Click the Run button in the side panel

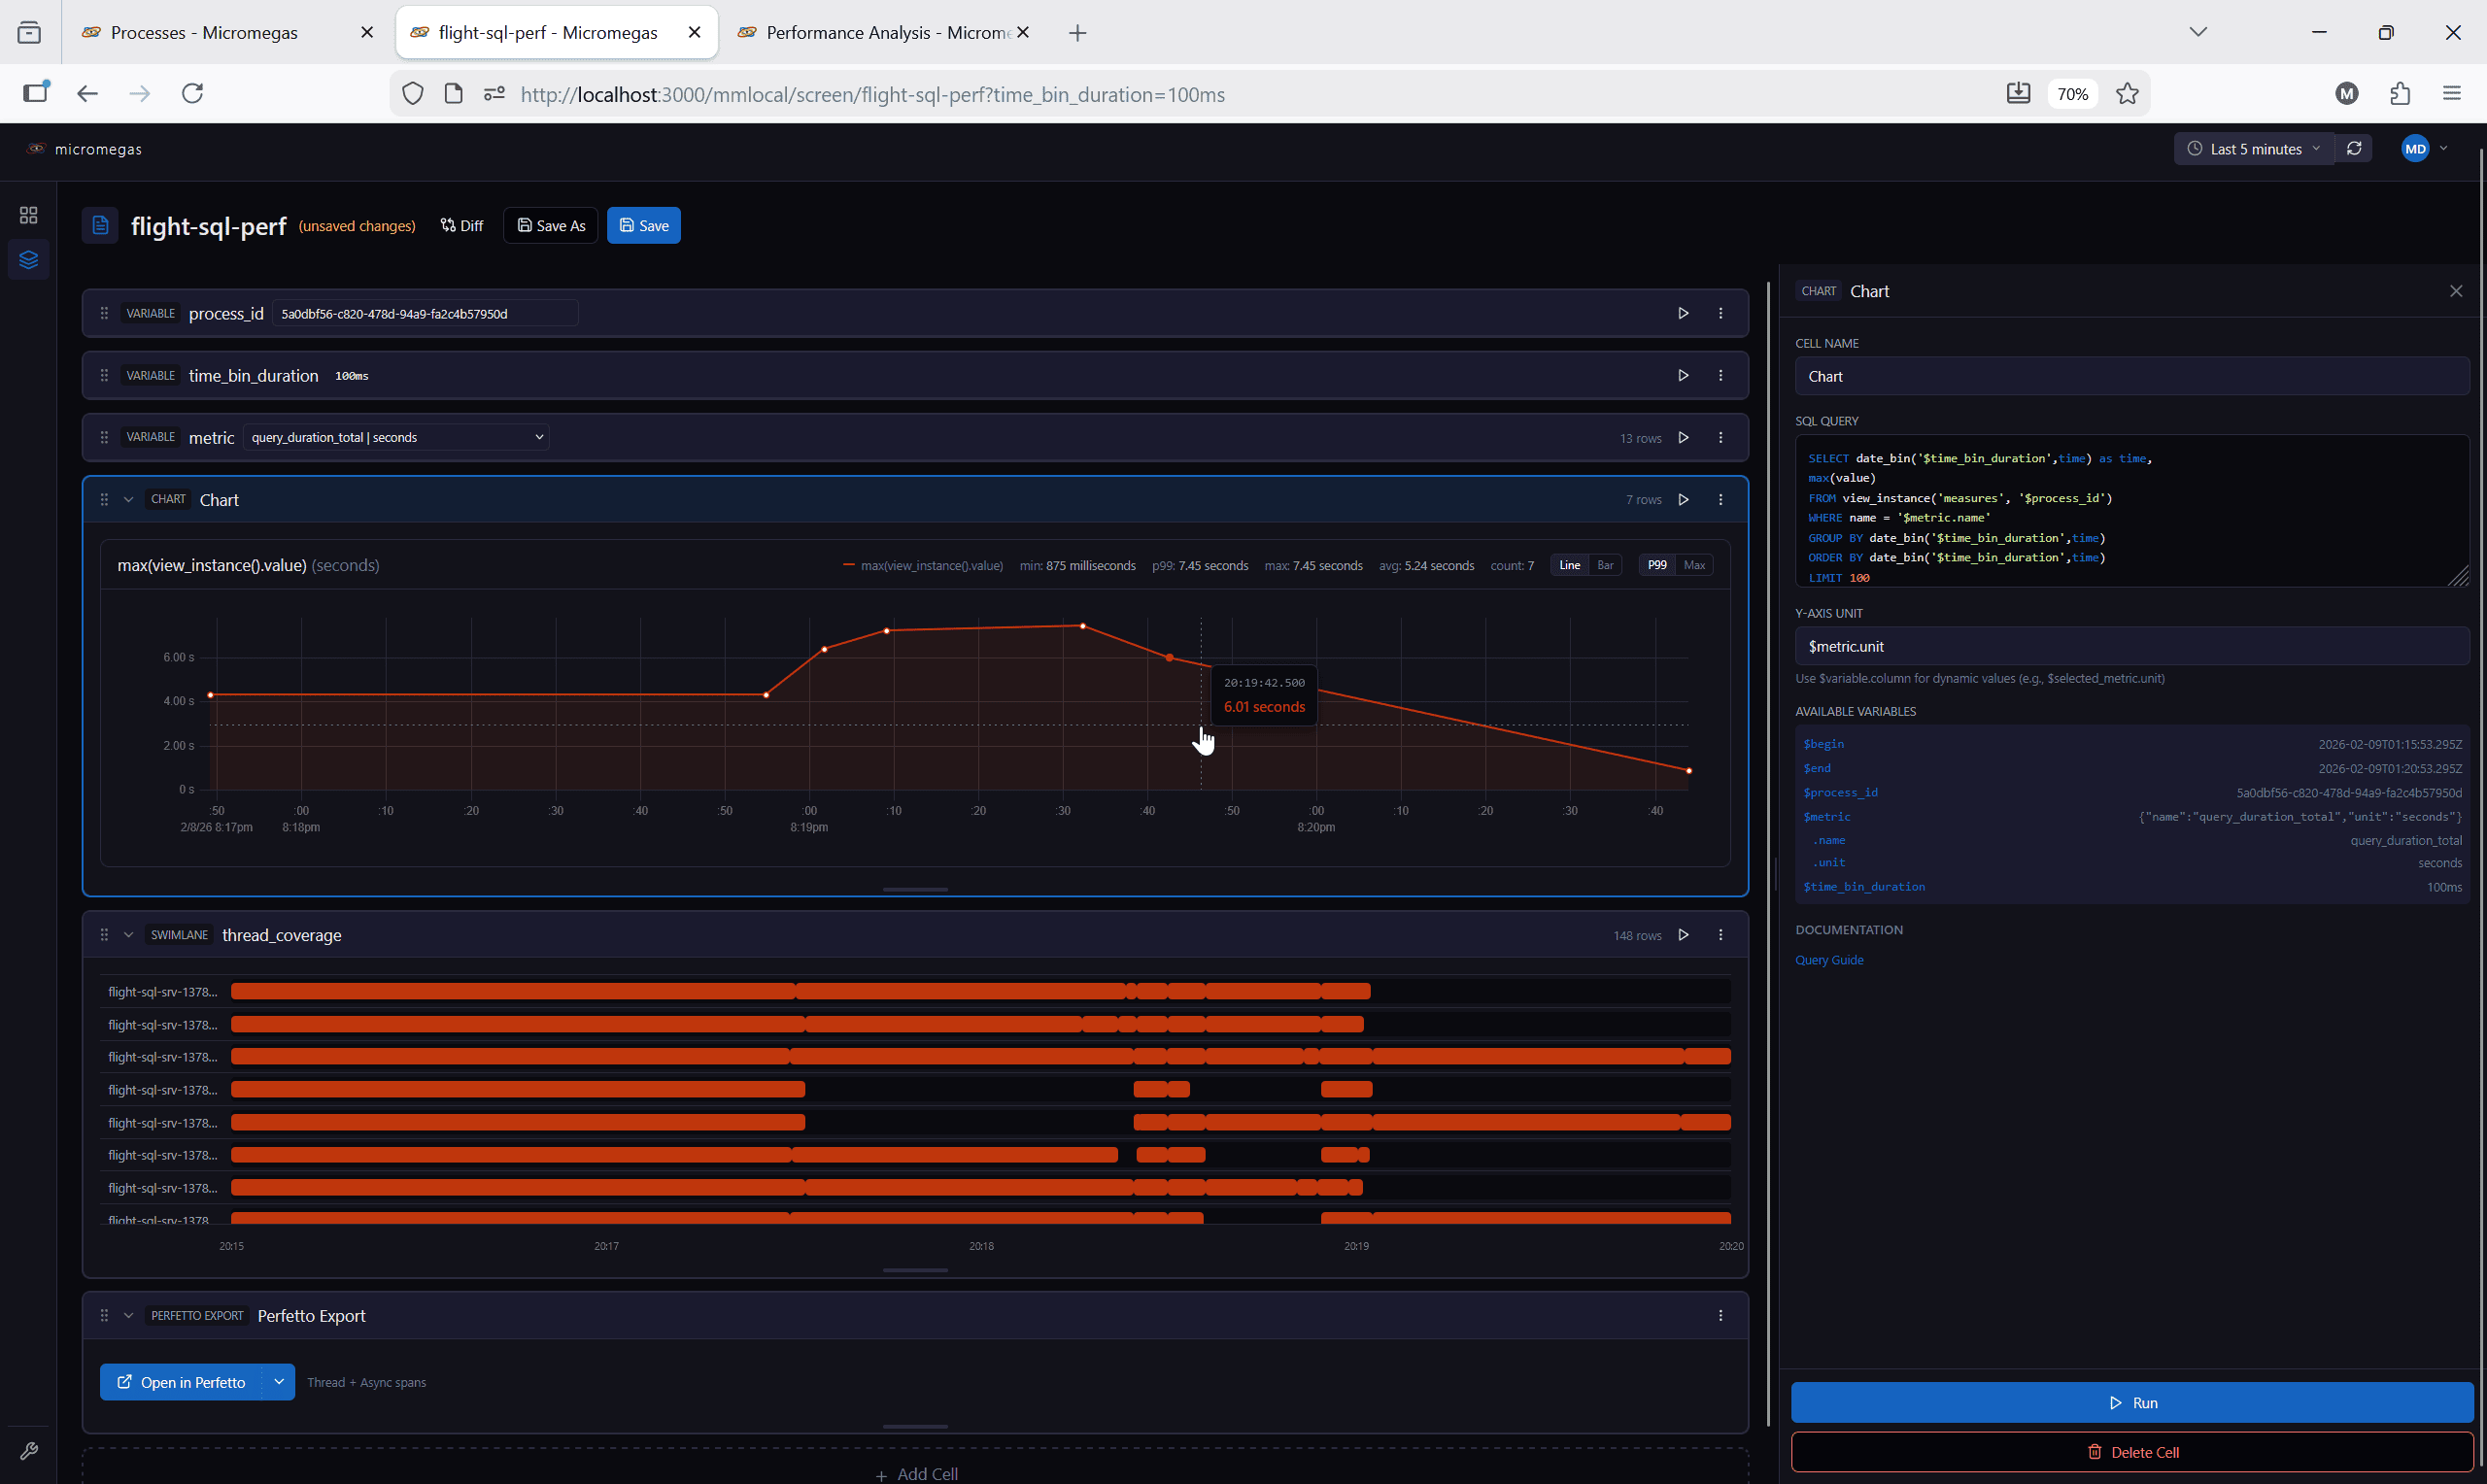point(2132,1402)
